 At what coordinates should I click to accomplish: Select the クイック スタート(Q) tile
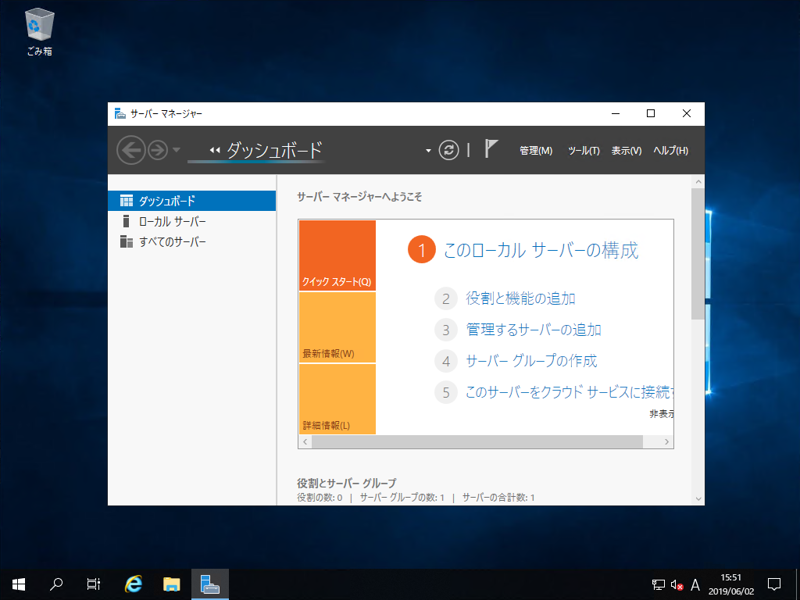pyautogui.click(x=337, y=256)
